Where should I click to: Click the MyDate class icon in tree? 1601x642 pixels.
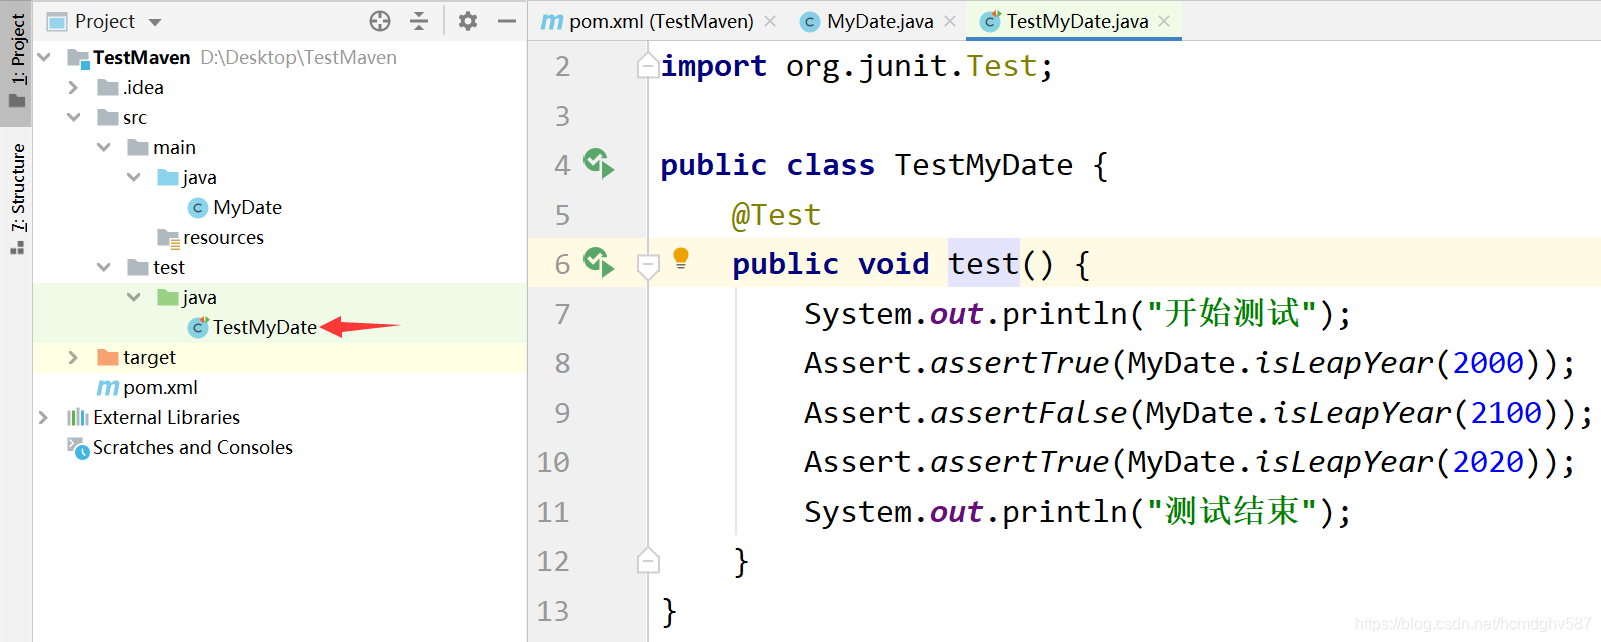tap(198, 207)
